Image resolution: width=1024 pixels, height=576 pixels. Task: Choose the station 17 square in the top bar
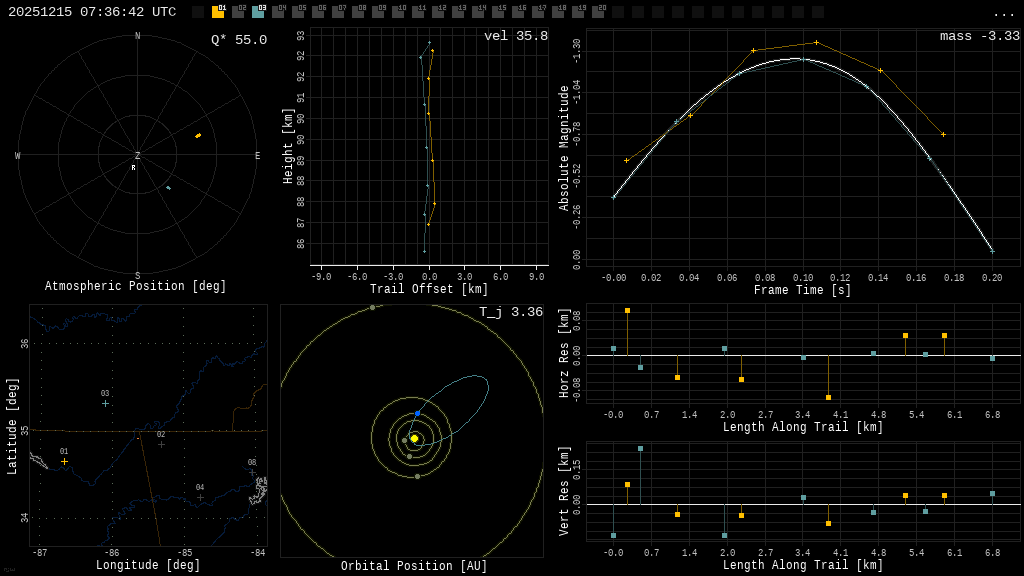click(537, 12)
